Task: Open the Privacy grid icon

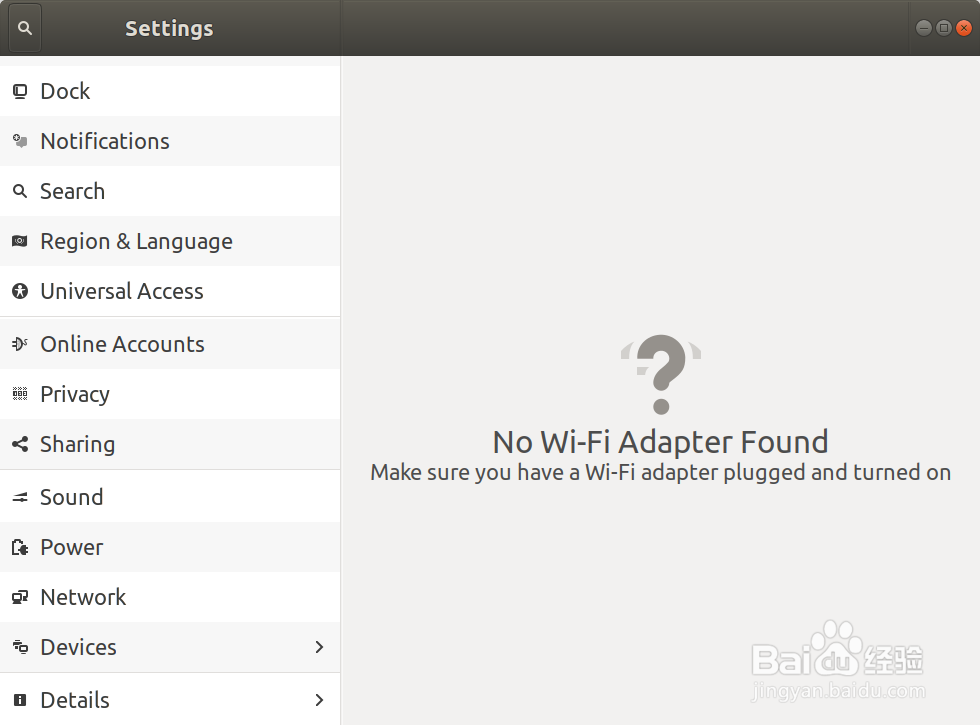Action: tap(20, 394)
